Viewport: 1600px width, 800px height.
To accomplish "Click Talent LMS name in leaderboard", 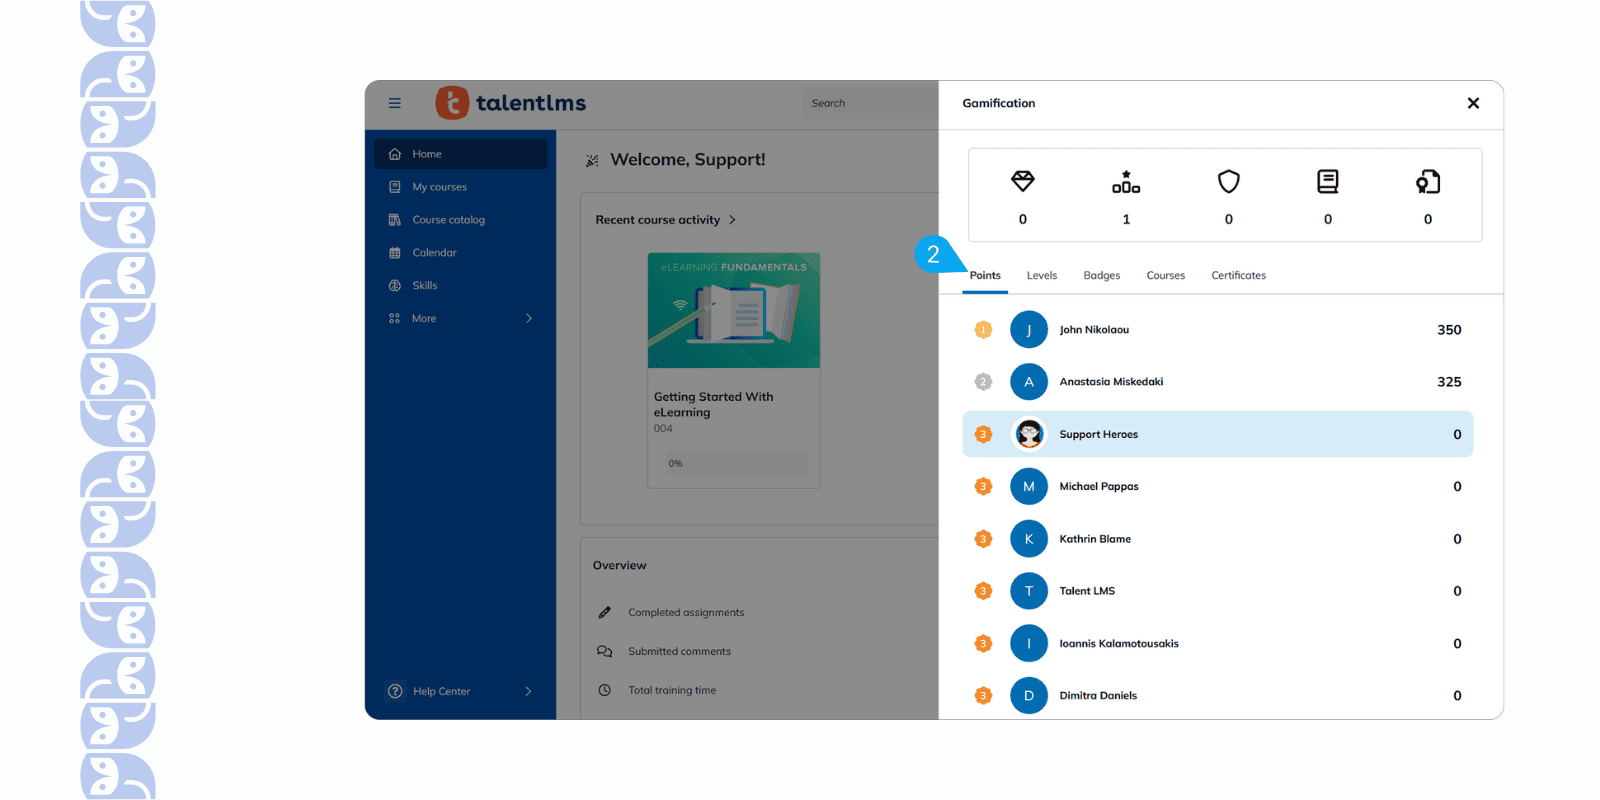I will [1087, 591].
